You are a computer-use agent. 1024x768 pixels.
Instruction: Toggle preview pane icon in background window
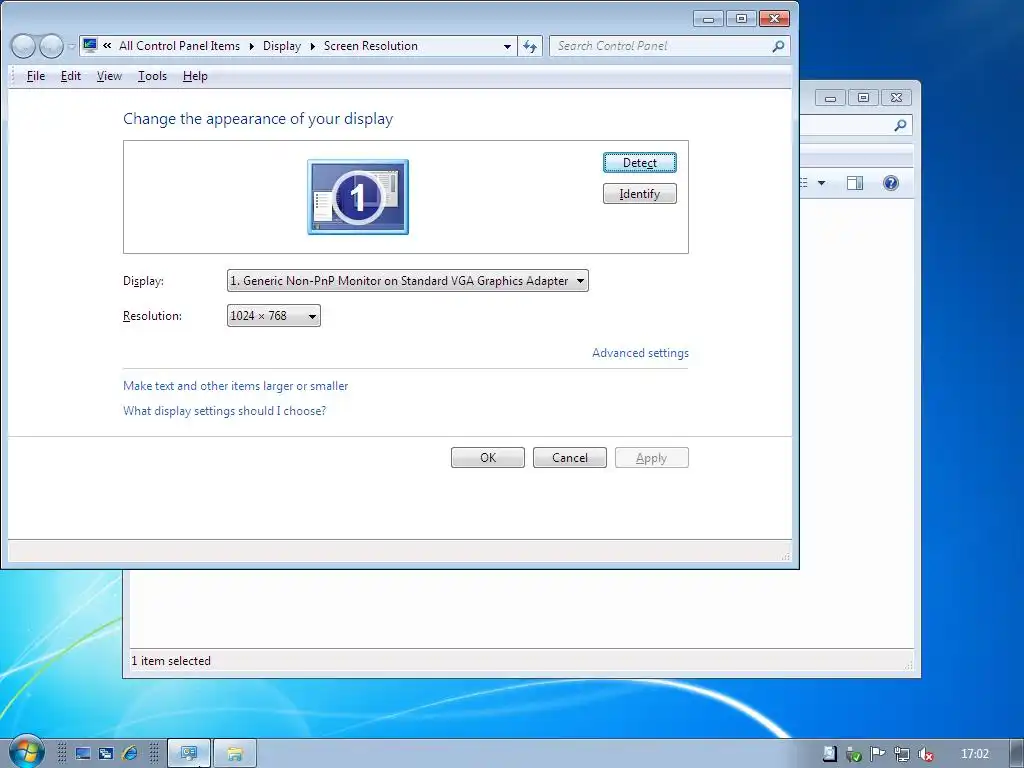click(x=854, y=183)
